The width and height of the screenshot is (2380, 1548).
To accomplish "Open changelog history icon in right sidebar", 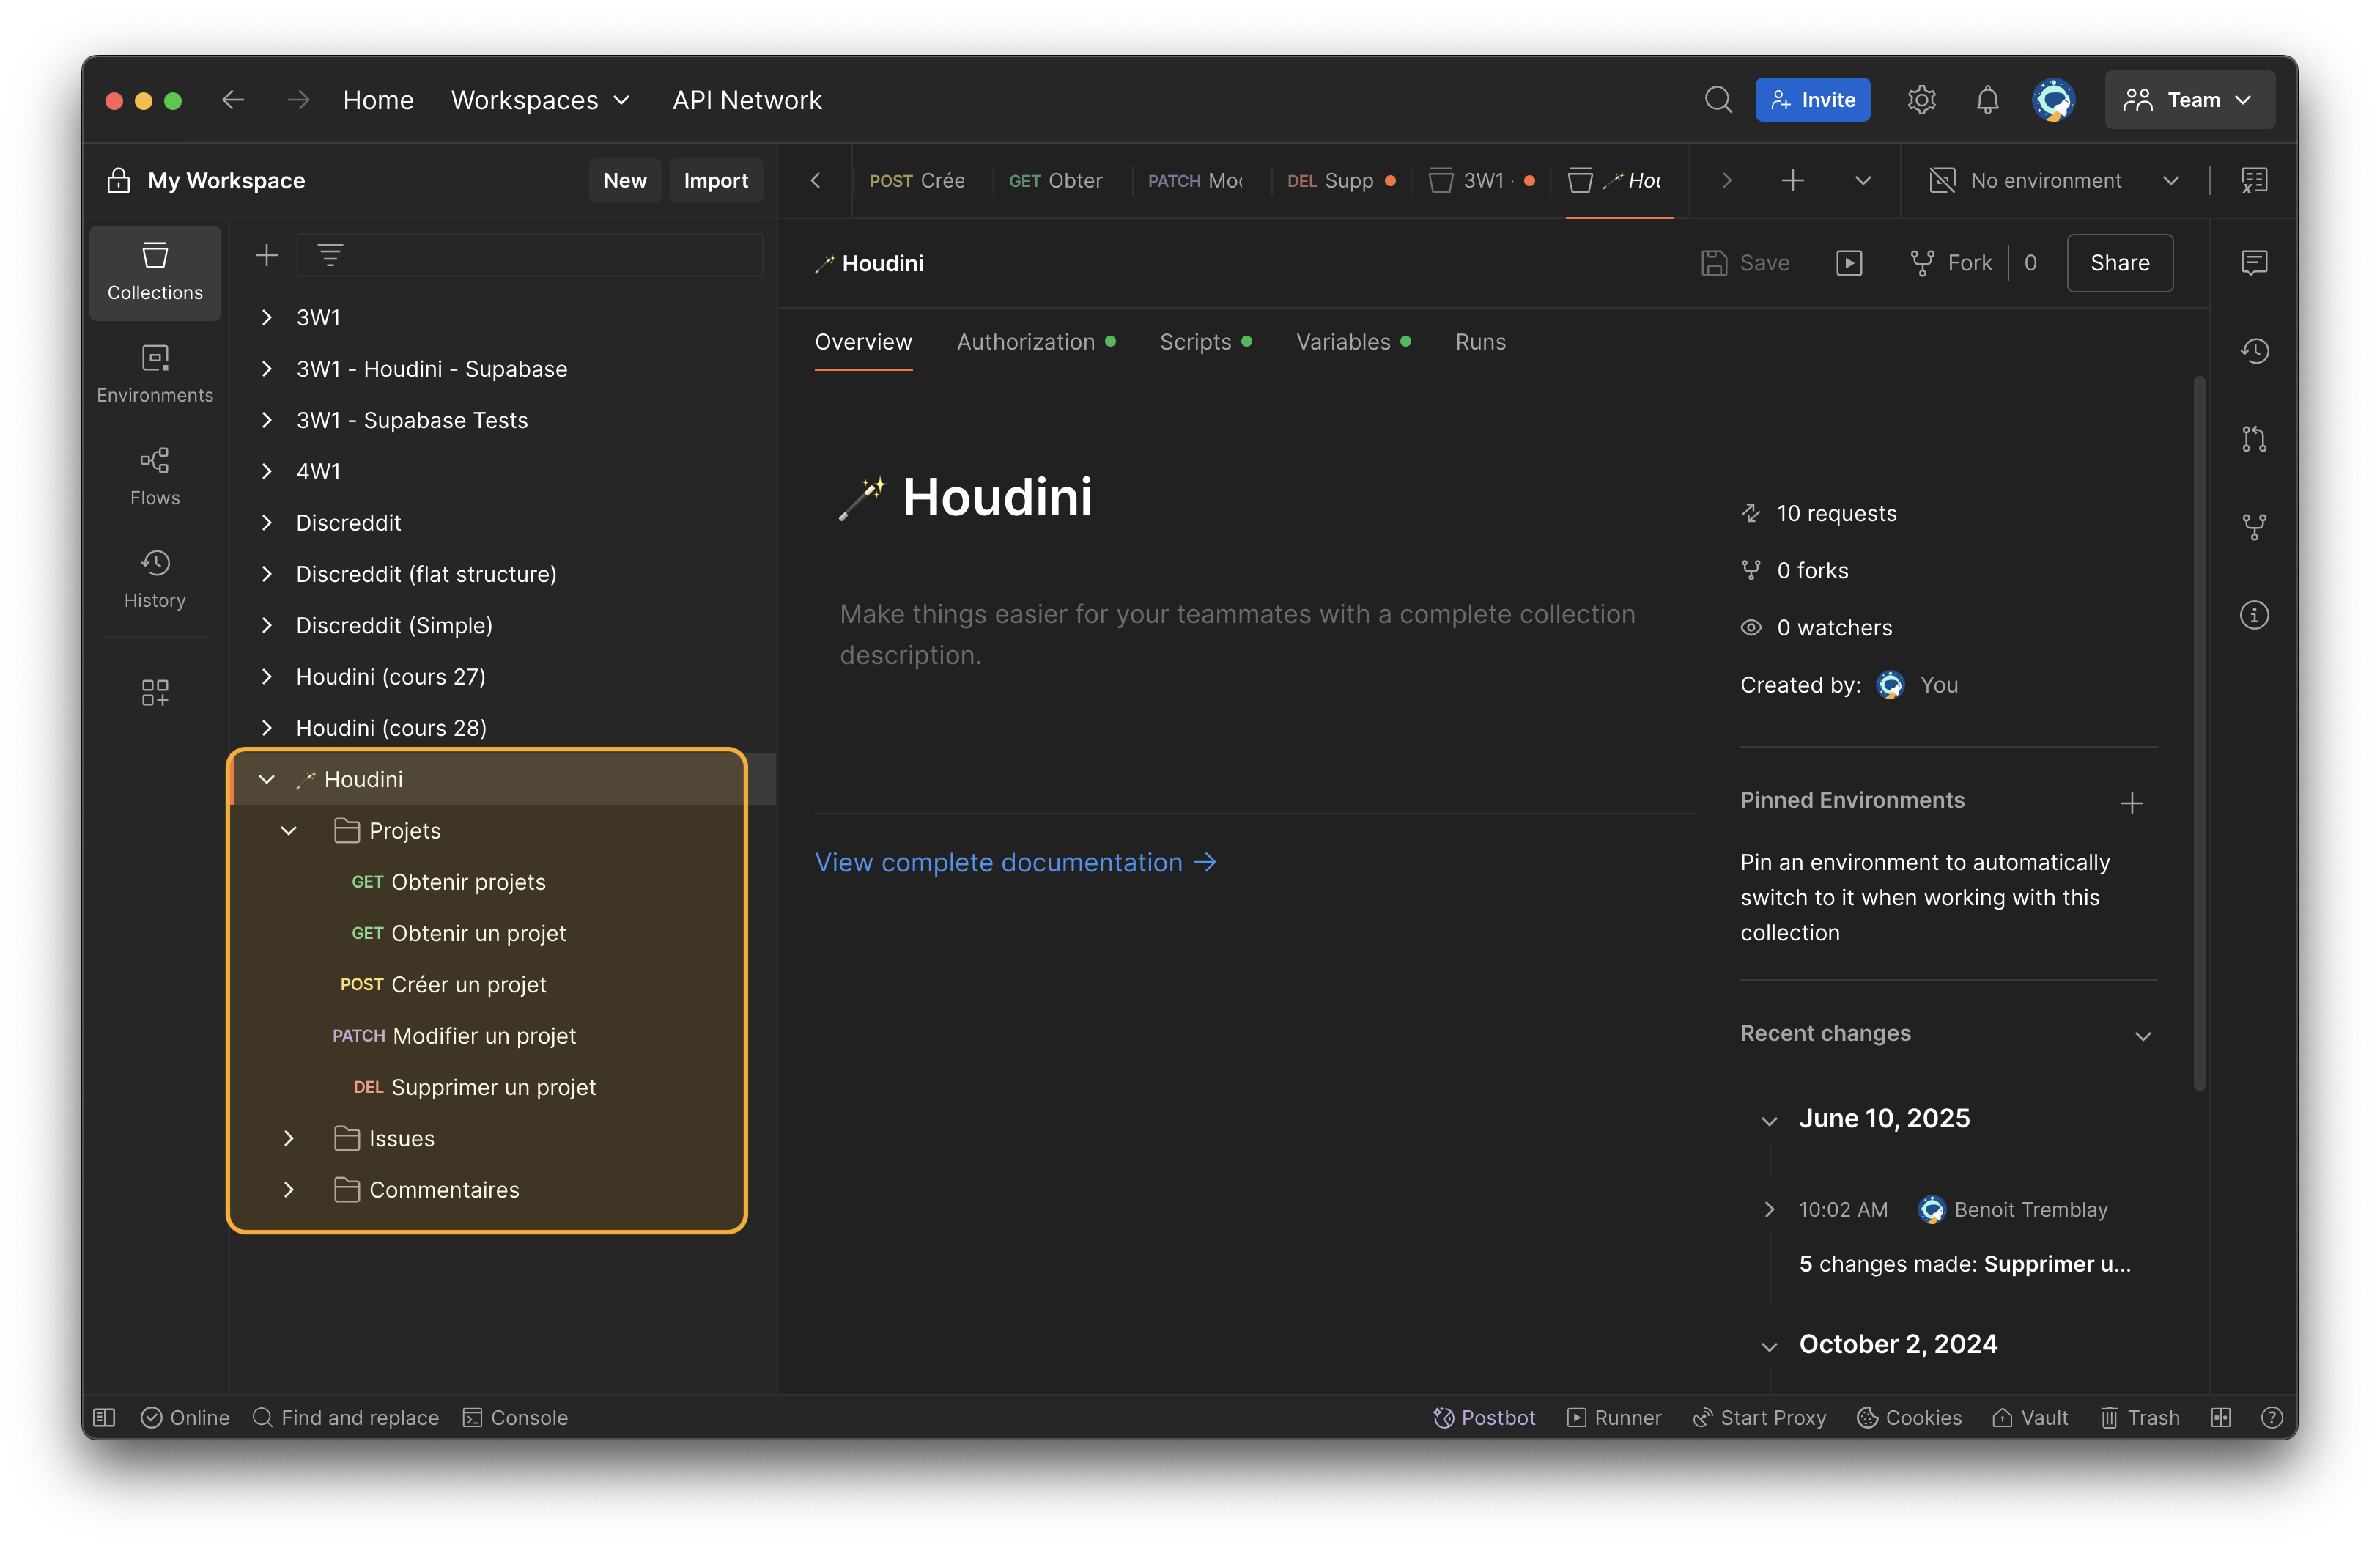I will pos(2254,351).
